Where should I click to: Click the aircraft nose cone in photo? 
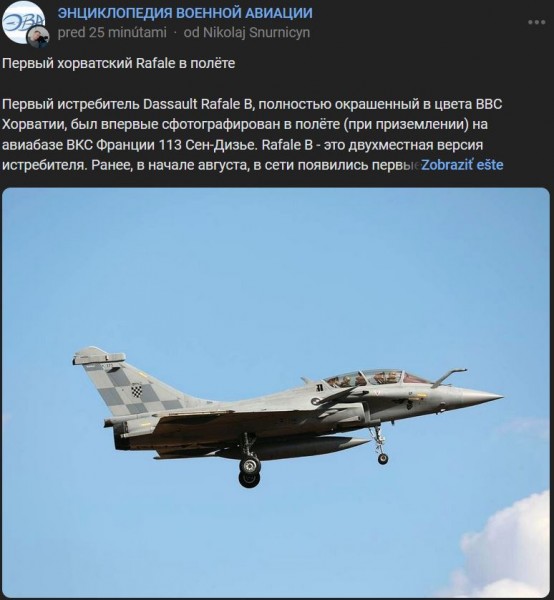[x=482, y=397]
